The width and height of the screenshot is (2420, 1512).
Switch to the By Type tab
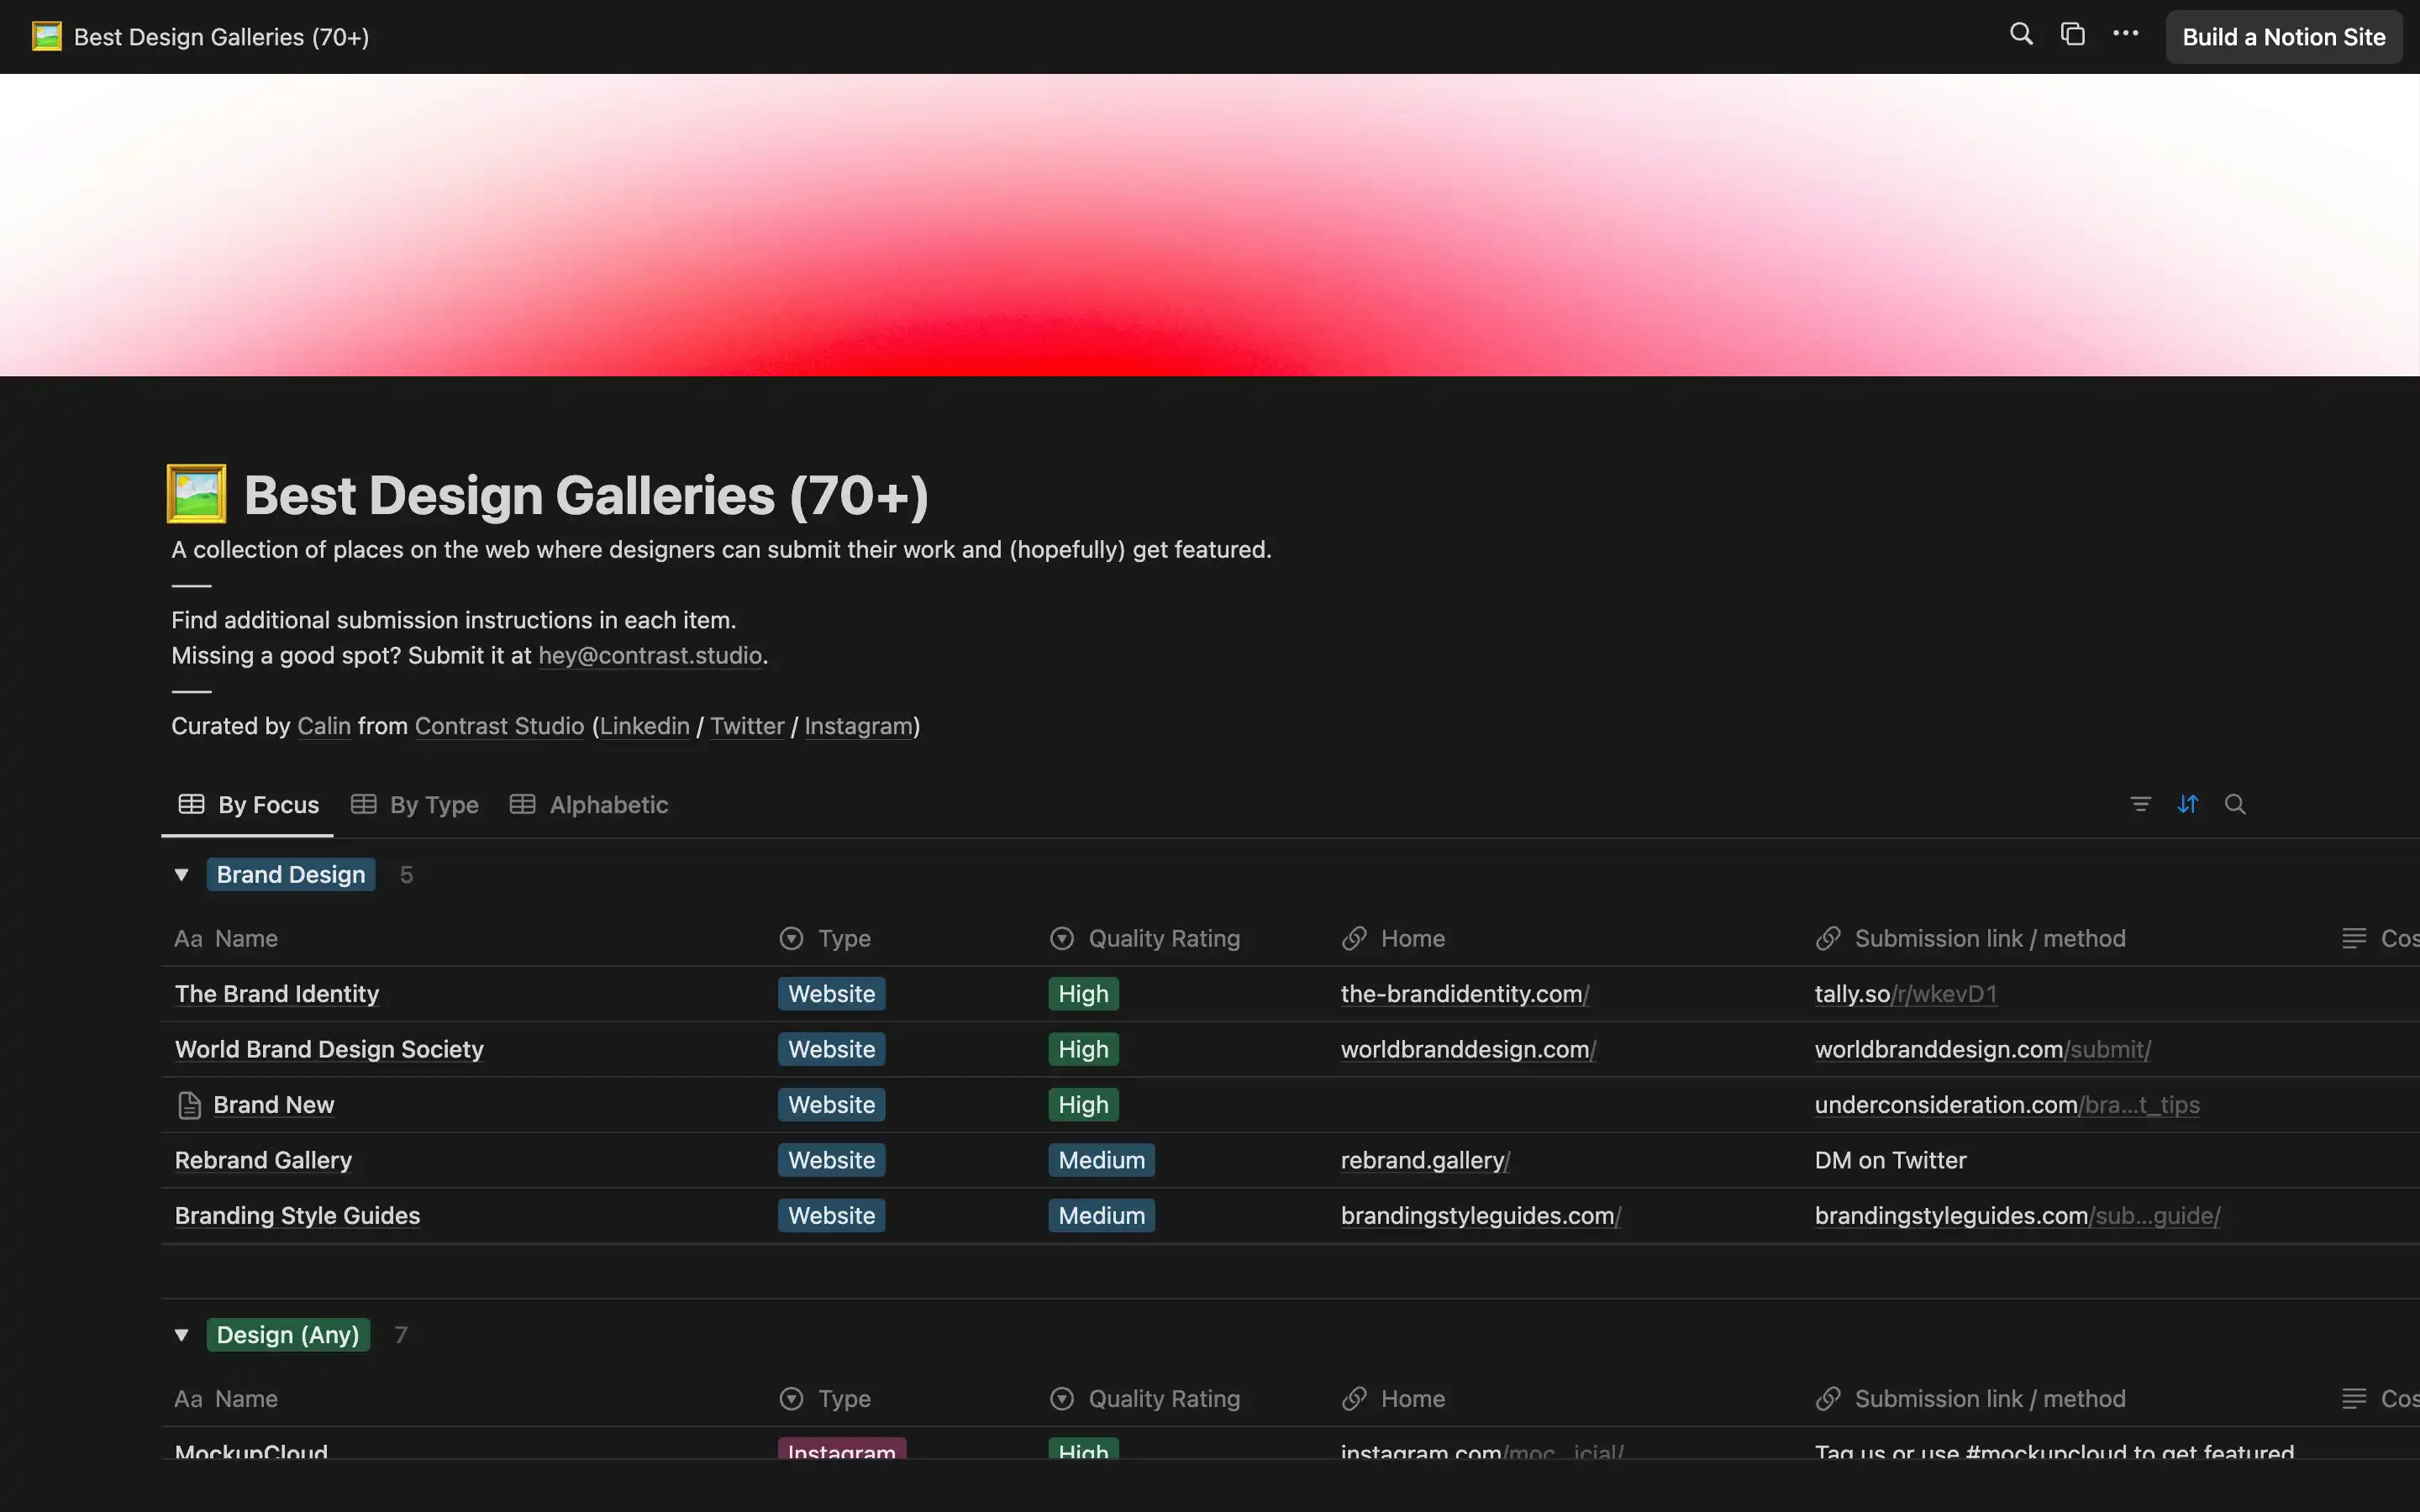[x=415, y=804]
